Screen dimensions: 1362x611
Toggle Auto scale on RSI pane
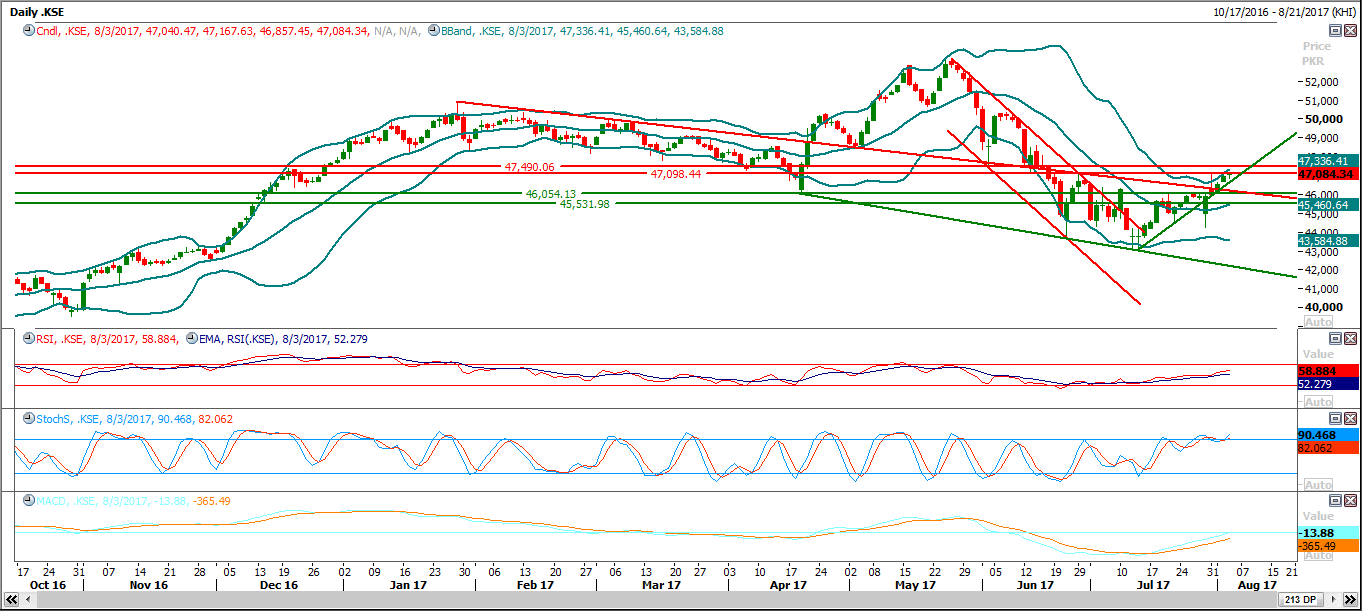point(1318,403)
